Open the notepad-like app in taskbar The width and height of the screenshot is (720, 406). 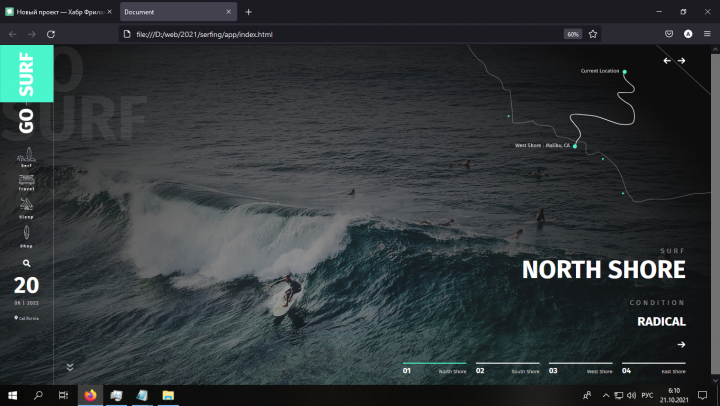click(142, 395)
